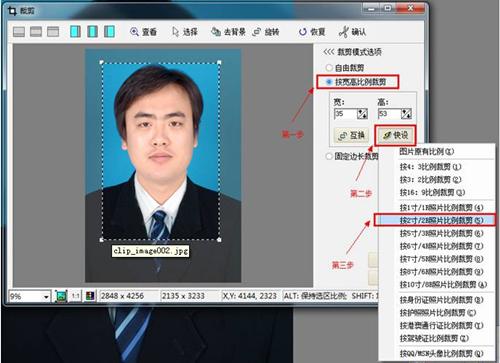Screen dimensions: 500x363
Task: Select the 选择 arrow tool
Action: [x=185, y=32]
